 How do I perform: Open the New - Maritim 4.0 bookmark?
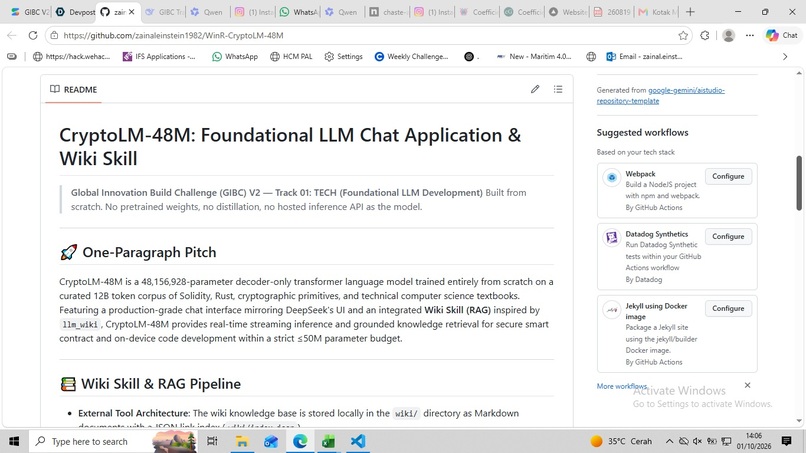(x=534, y=57)
